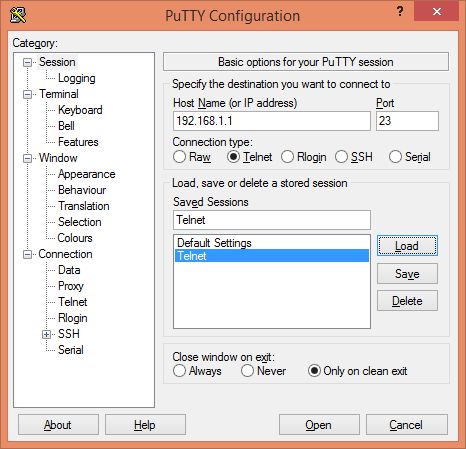
Task: Open the Selection category
Action: coord(79,222)
